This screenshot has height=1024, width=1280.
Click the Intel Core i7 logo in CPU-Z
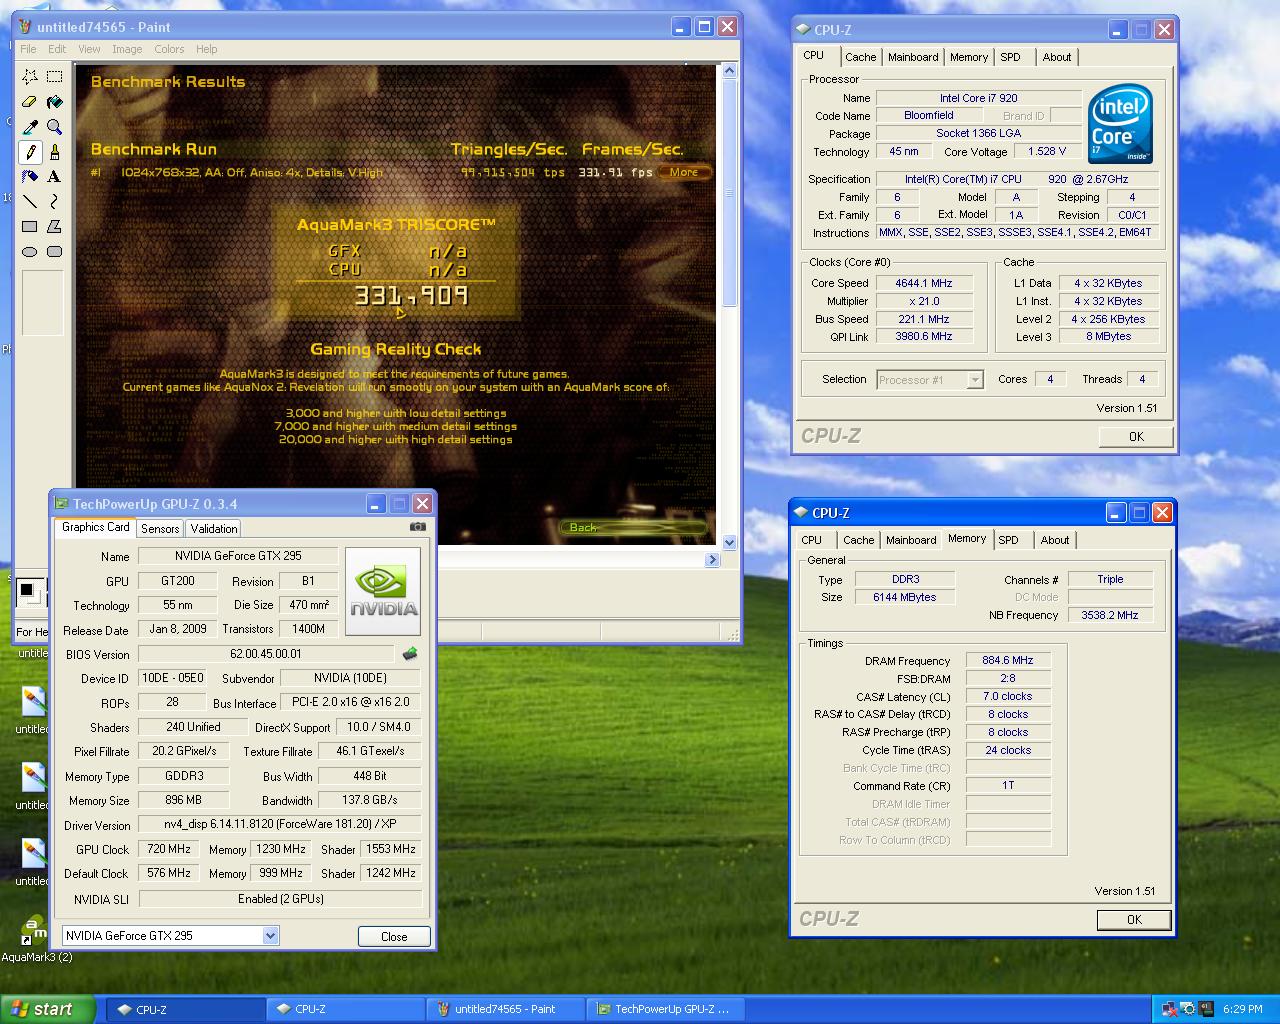1120,125
